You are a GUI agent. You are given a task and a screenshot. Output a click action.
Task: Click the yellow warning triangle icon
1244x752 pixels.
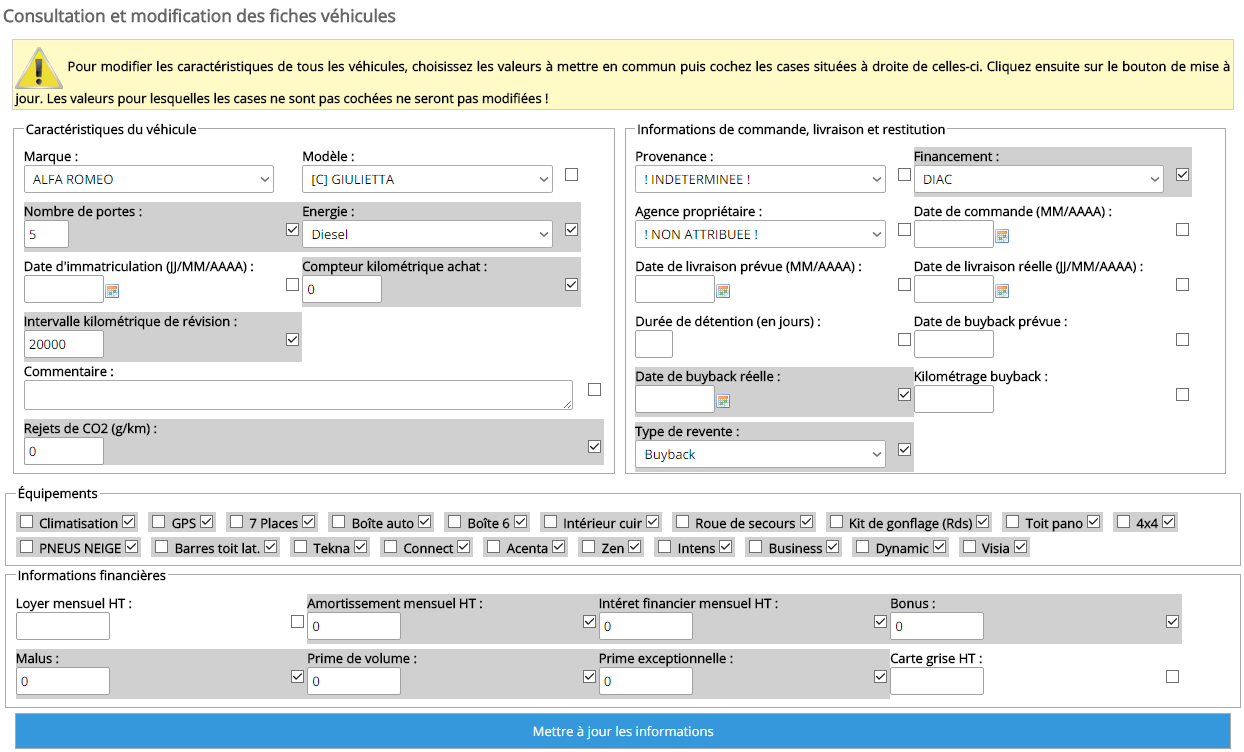coord(38,69)
